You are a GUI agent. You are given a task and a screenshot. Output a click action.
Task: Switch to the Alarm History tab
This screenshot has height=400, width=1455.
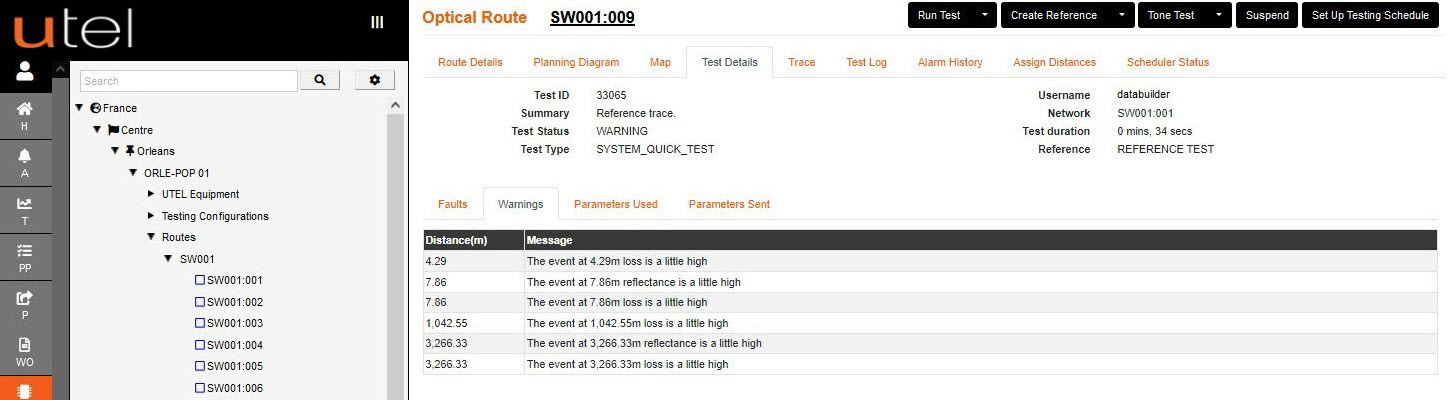pos(950,62)
